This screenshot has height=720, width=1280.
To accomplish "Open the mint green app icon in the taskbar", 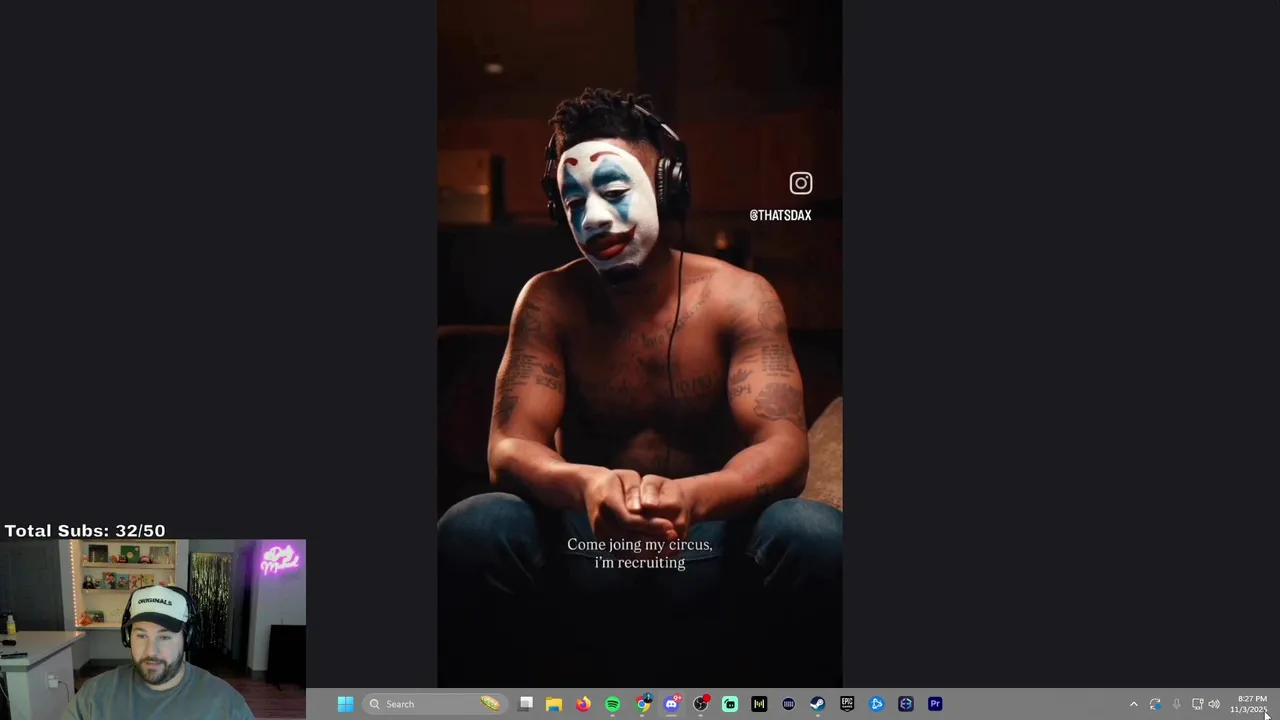I will click(730, 704).
